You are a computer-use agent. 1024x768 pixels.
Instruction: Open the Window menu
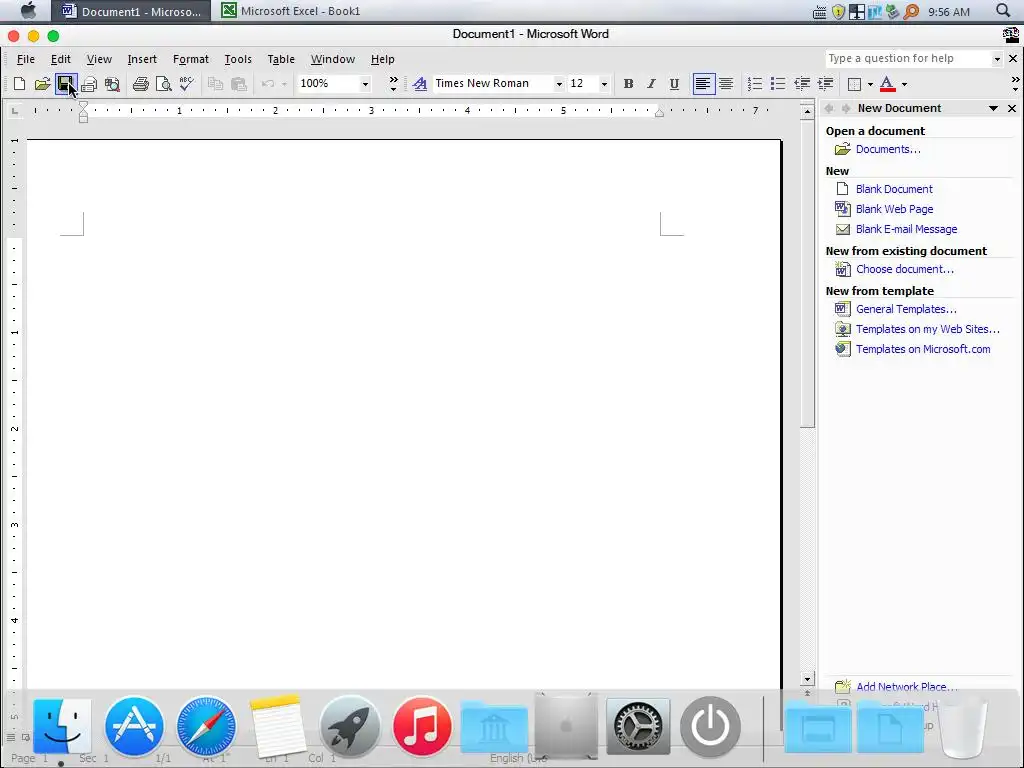(x=332, y=59)
